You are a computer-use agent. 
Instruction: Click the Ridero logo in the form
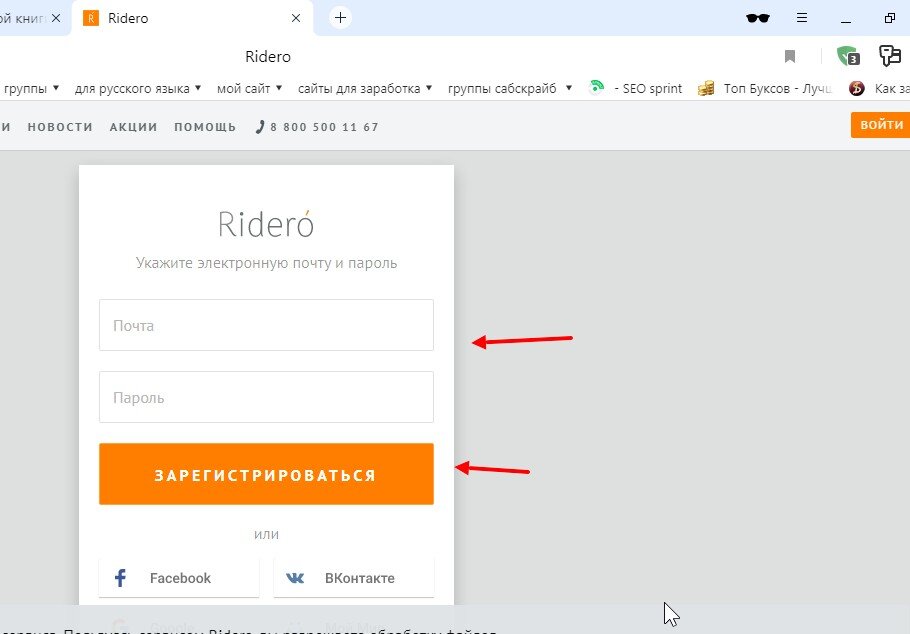(266, 224)
